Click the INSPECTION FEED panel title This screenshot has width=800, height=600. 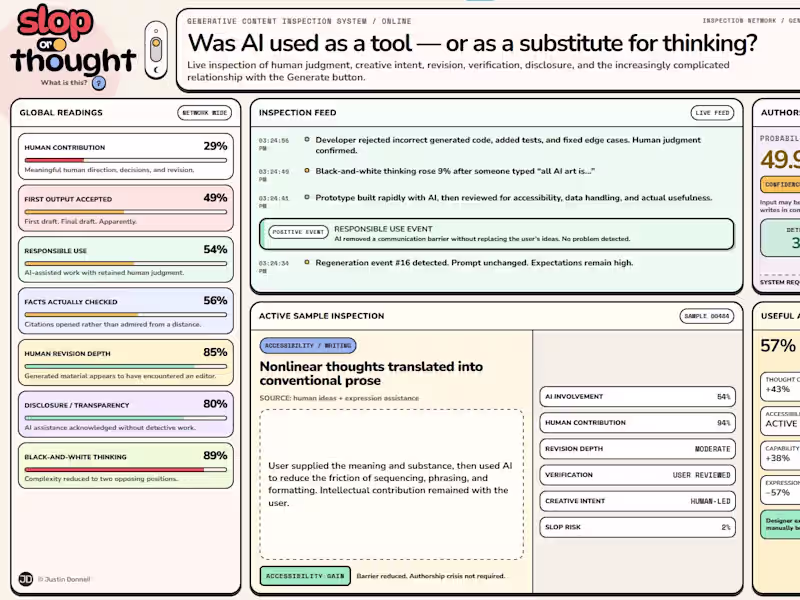click(297, 113)
